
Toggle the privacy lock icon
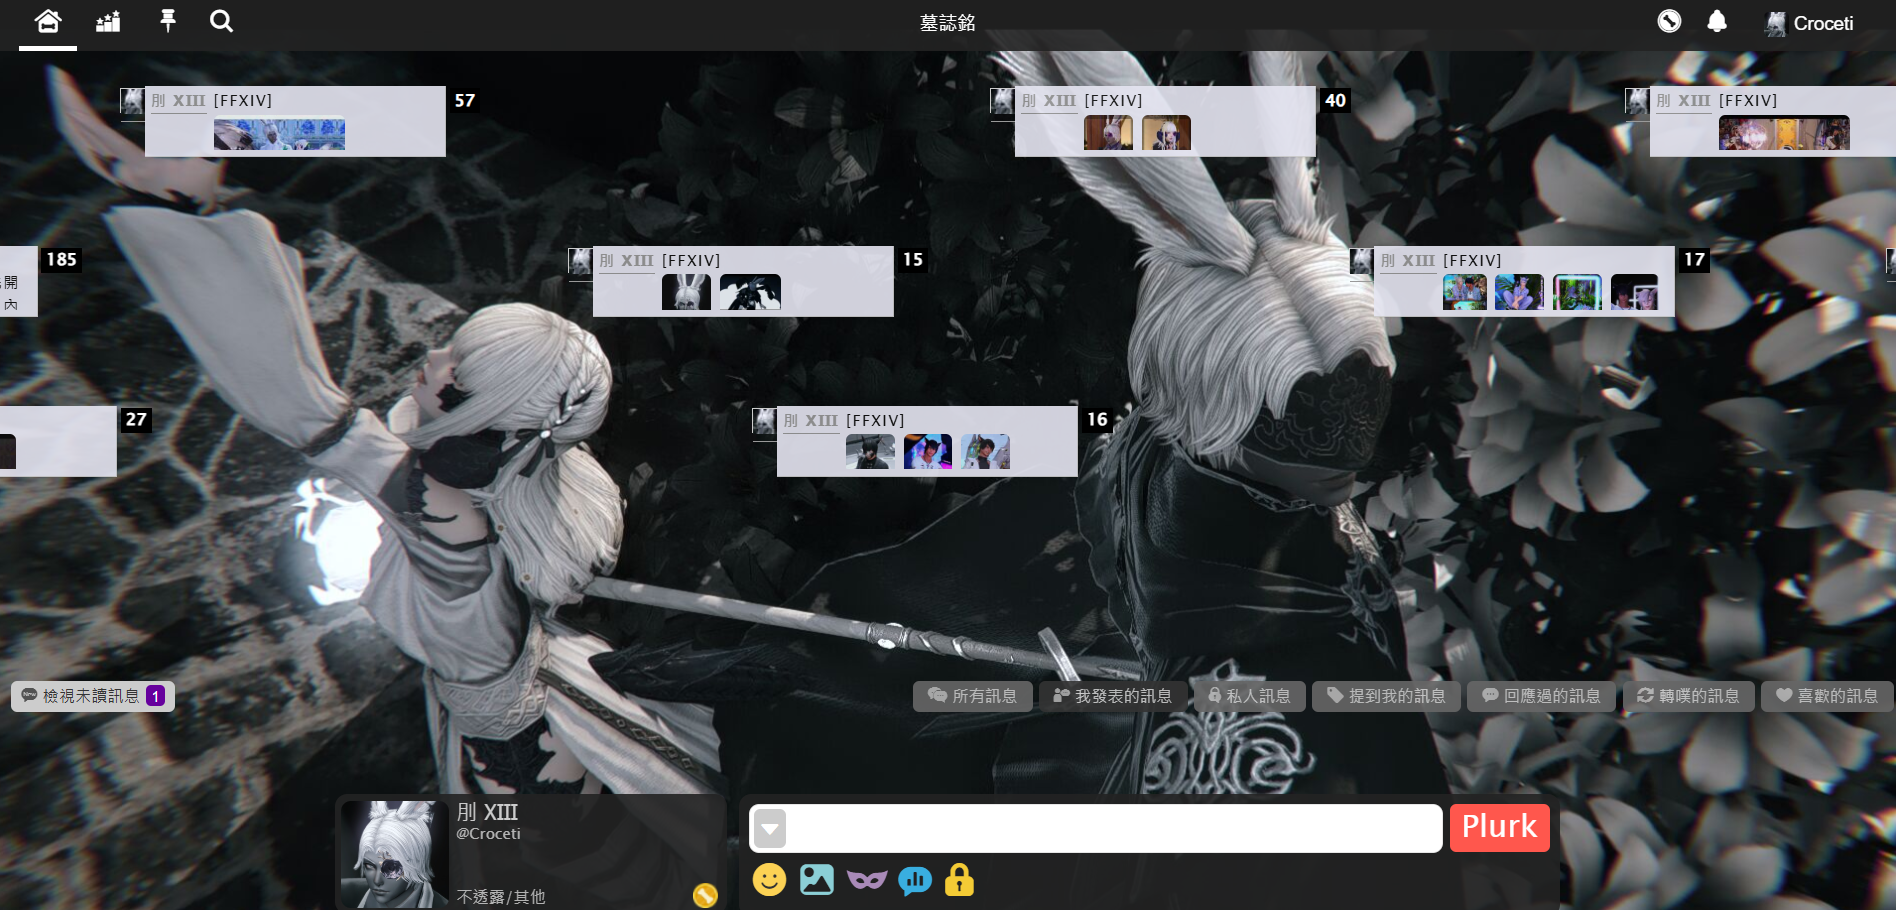[x=959, y=879]
